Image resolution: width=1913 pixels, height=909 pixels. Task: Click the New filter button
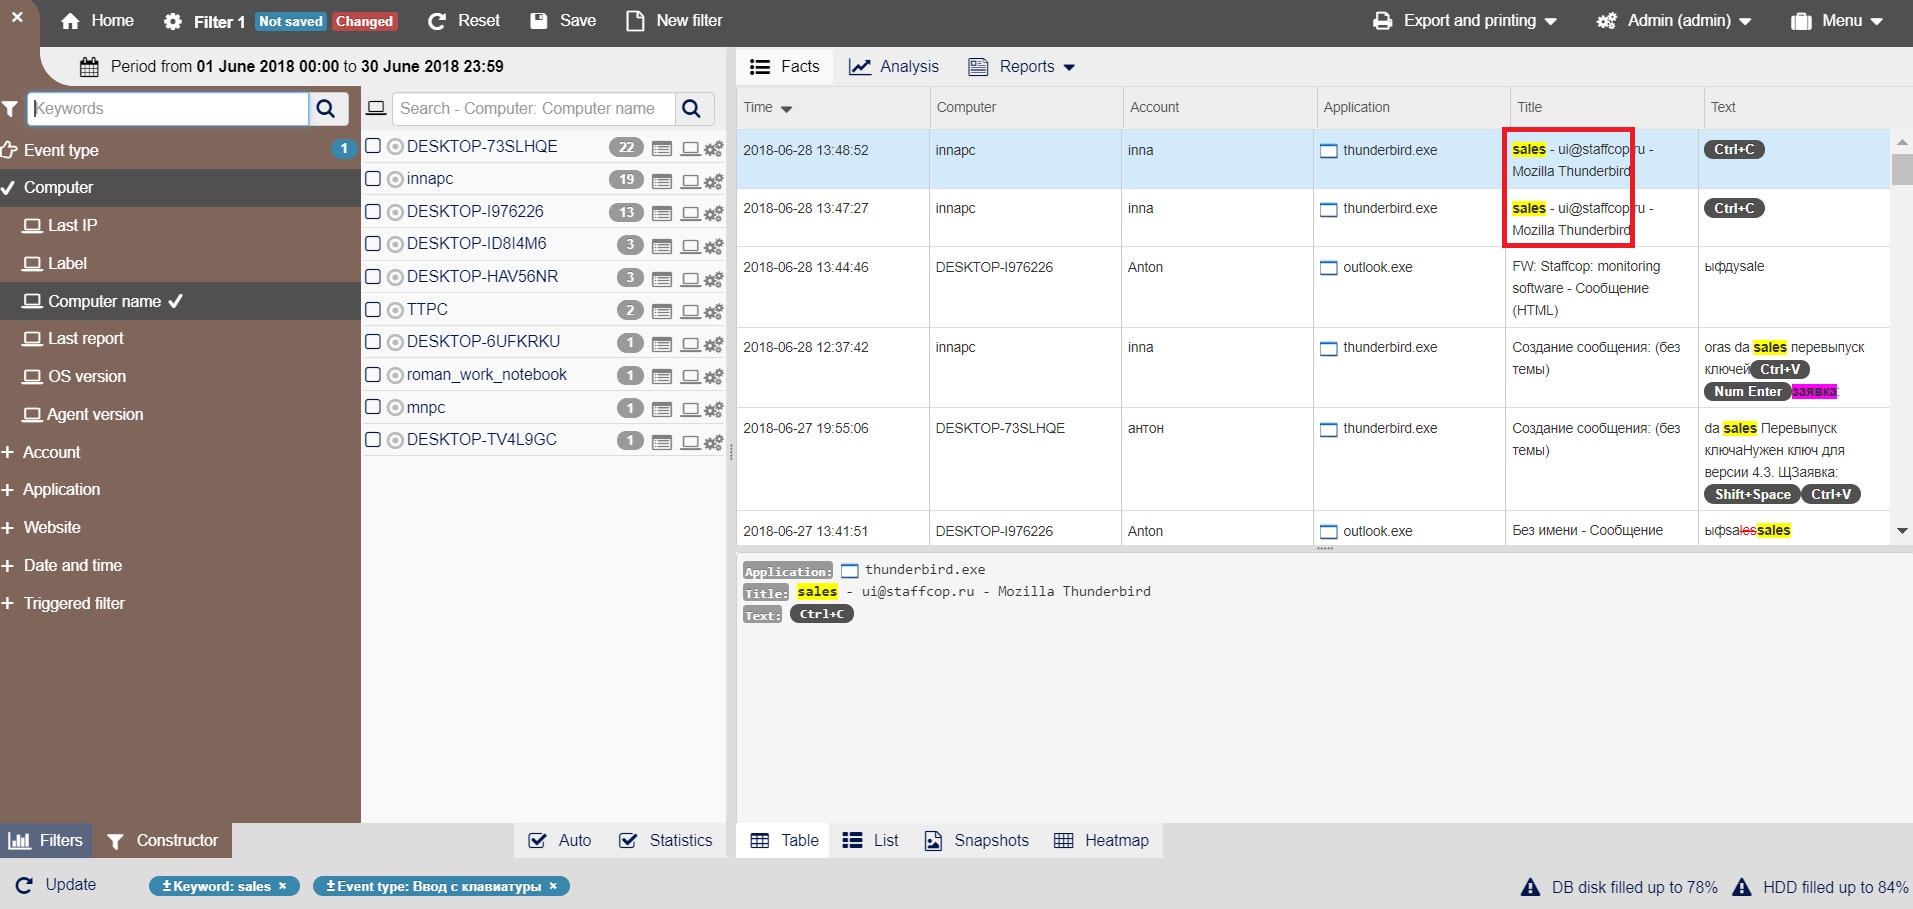(x=673, y=21)
